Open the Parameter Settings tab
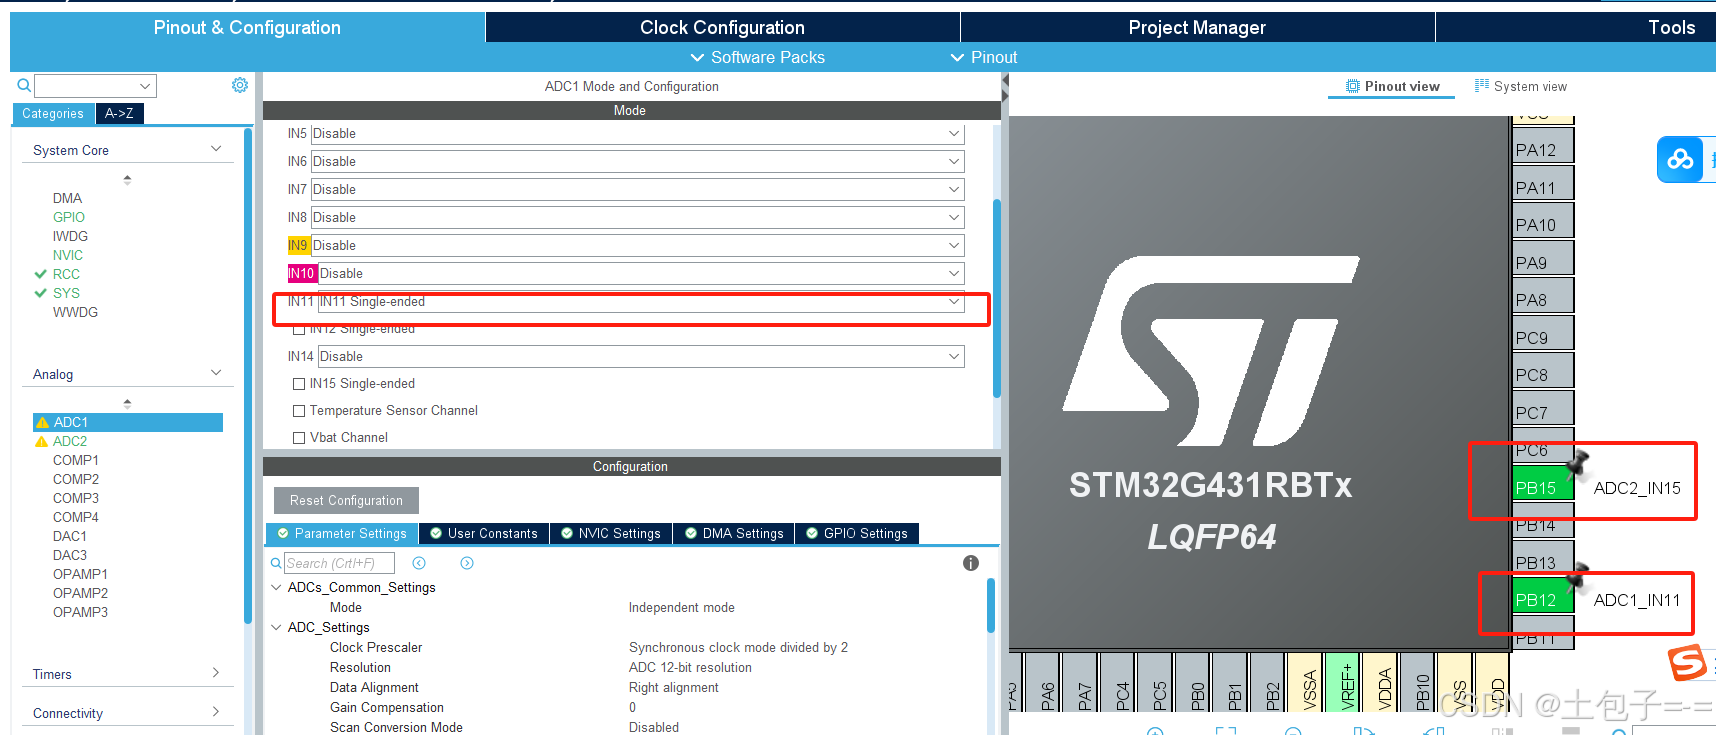Viewport: 1716px width, 735px height. click(x=342, y=533)
